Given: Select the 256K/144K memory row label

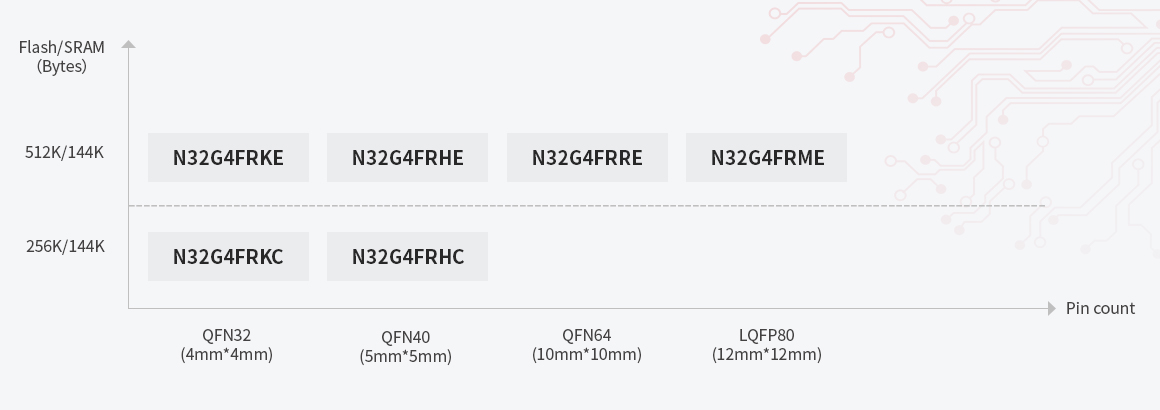Looking at the screenshot, I should pyautogui.click(x=65, y=246).
